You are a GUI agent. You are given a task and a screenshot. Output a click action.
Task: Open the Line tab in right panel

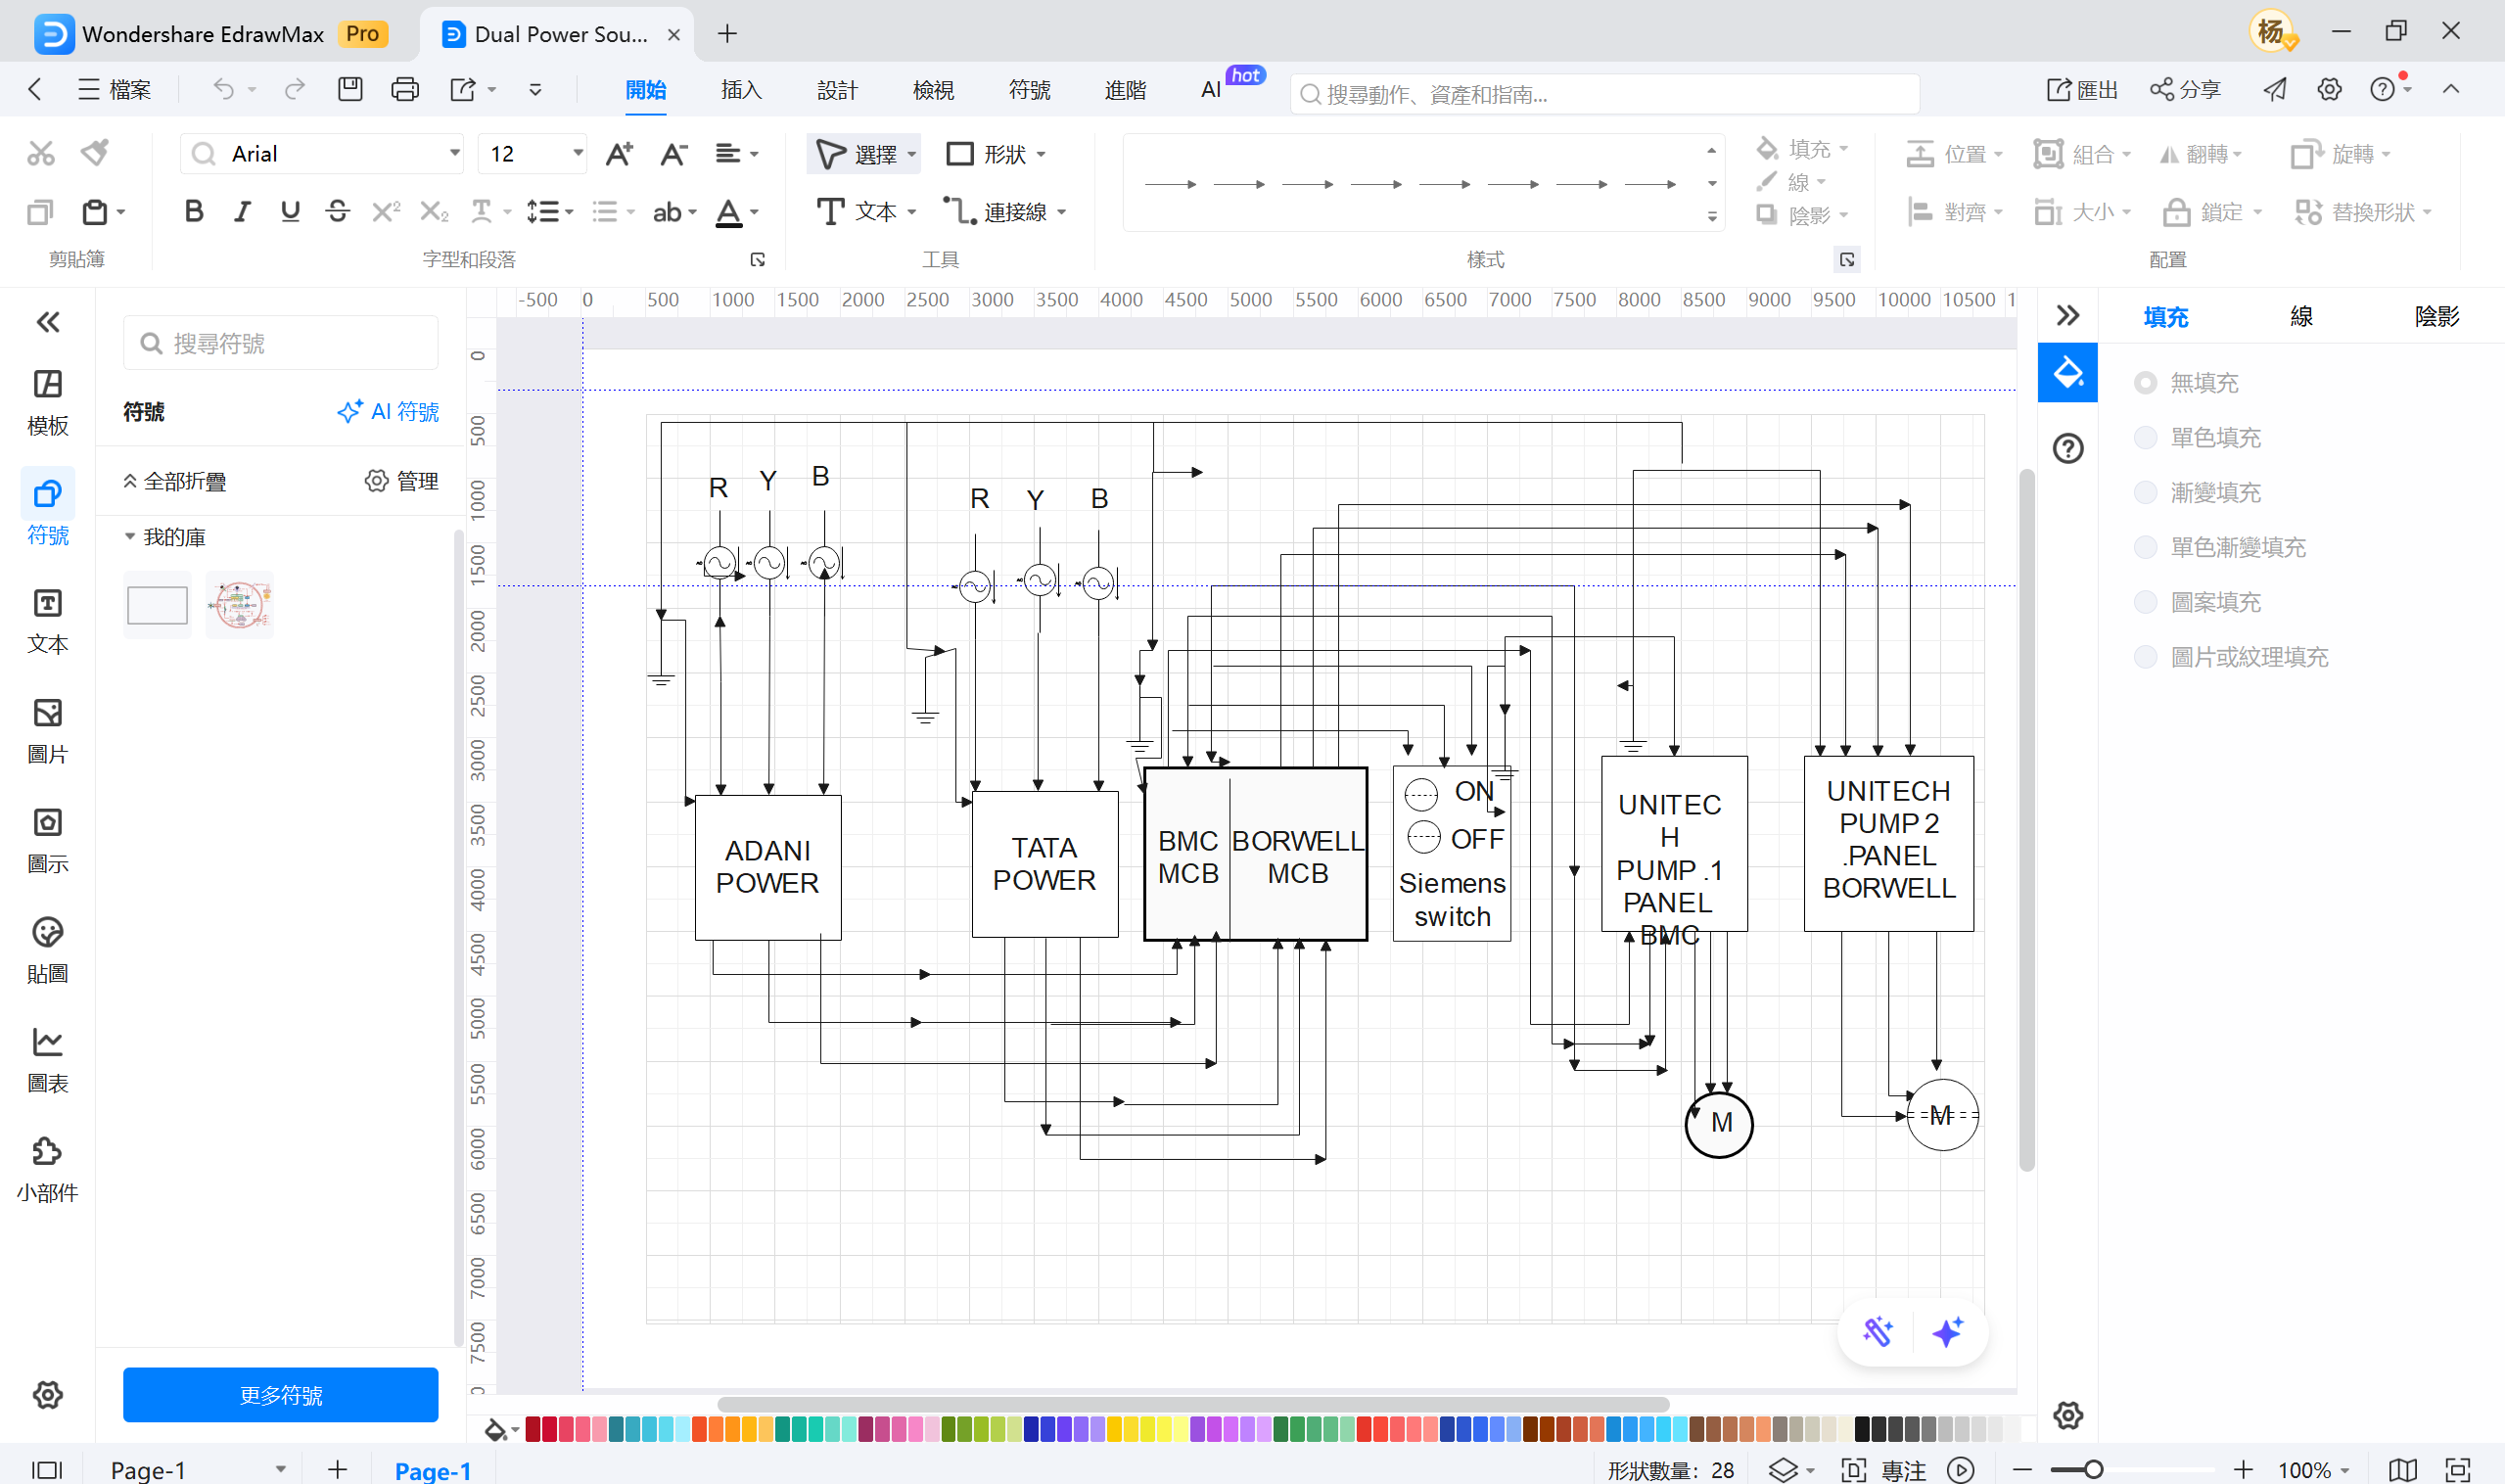2301,317
